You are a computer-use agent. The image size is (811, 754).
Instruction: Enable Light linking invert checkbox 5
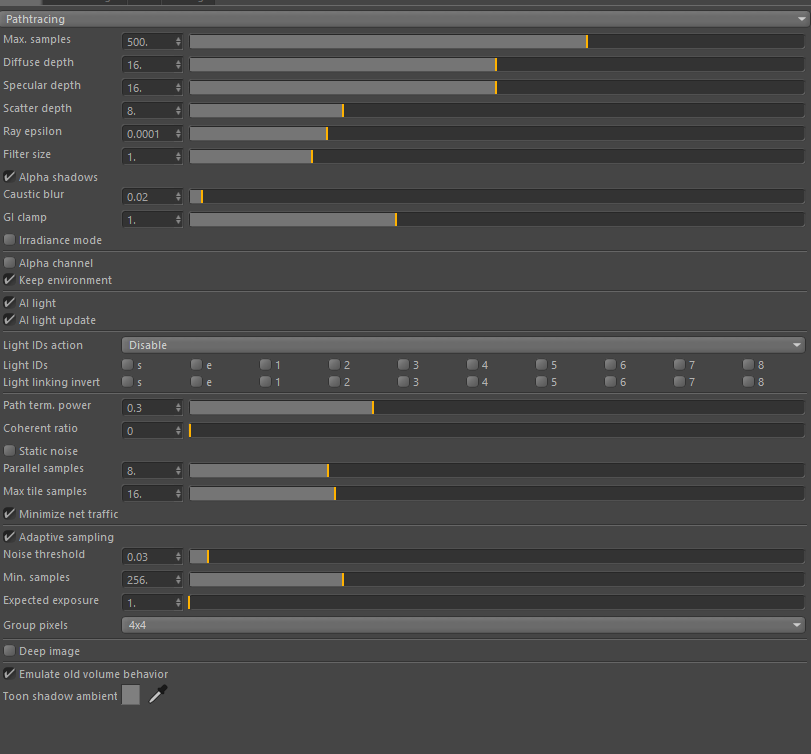[x=542, y=382]
